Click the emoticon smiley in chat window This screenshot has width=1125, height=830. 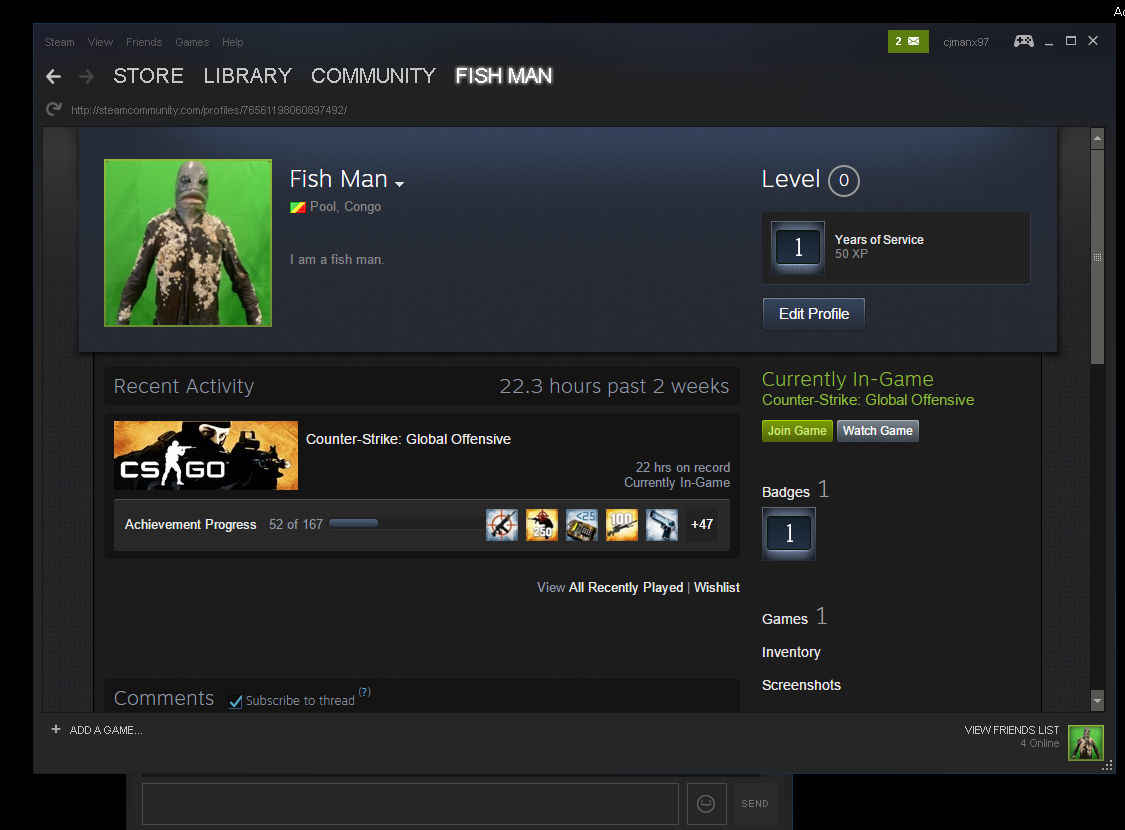(706, 803)
